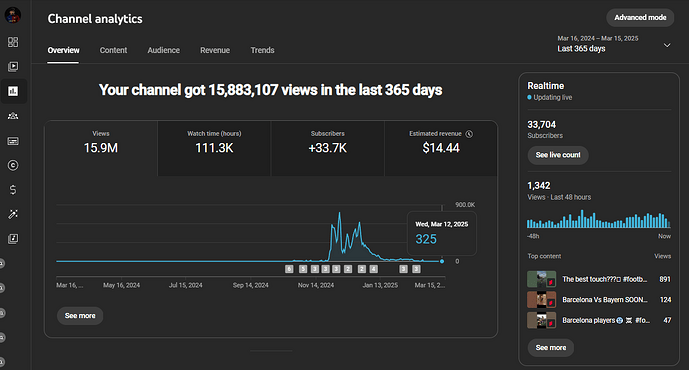Open the Subtitles sidebar icon
689x370 pixels.
(x=13, y=141)
